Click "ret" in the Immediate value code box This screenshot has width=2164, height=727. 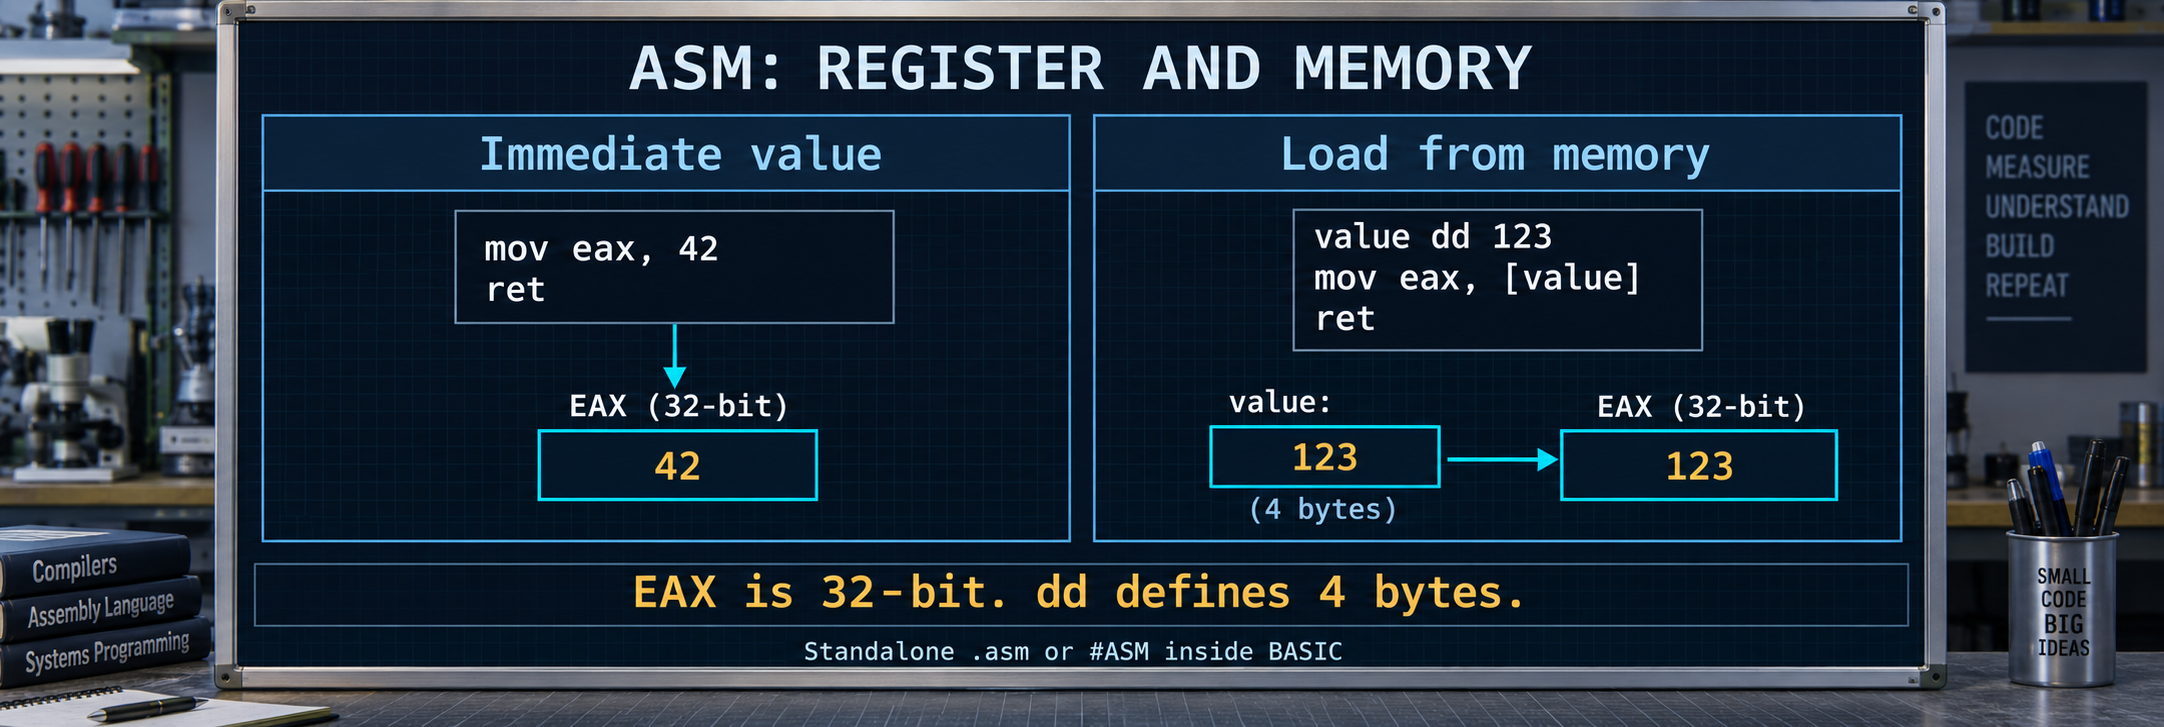pos(515,290)
